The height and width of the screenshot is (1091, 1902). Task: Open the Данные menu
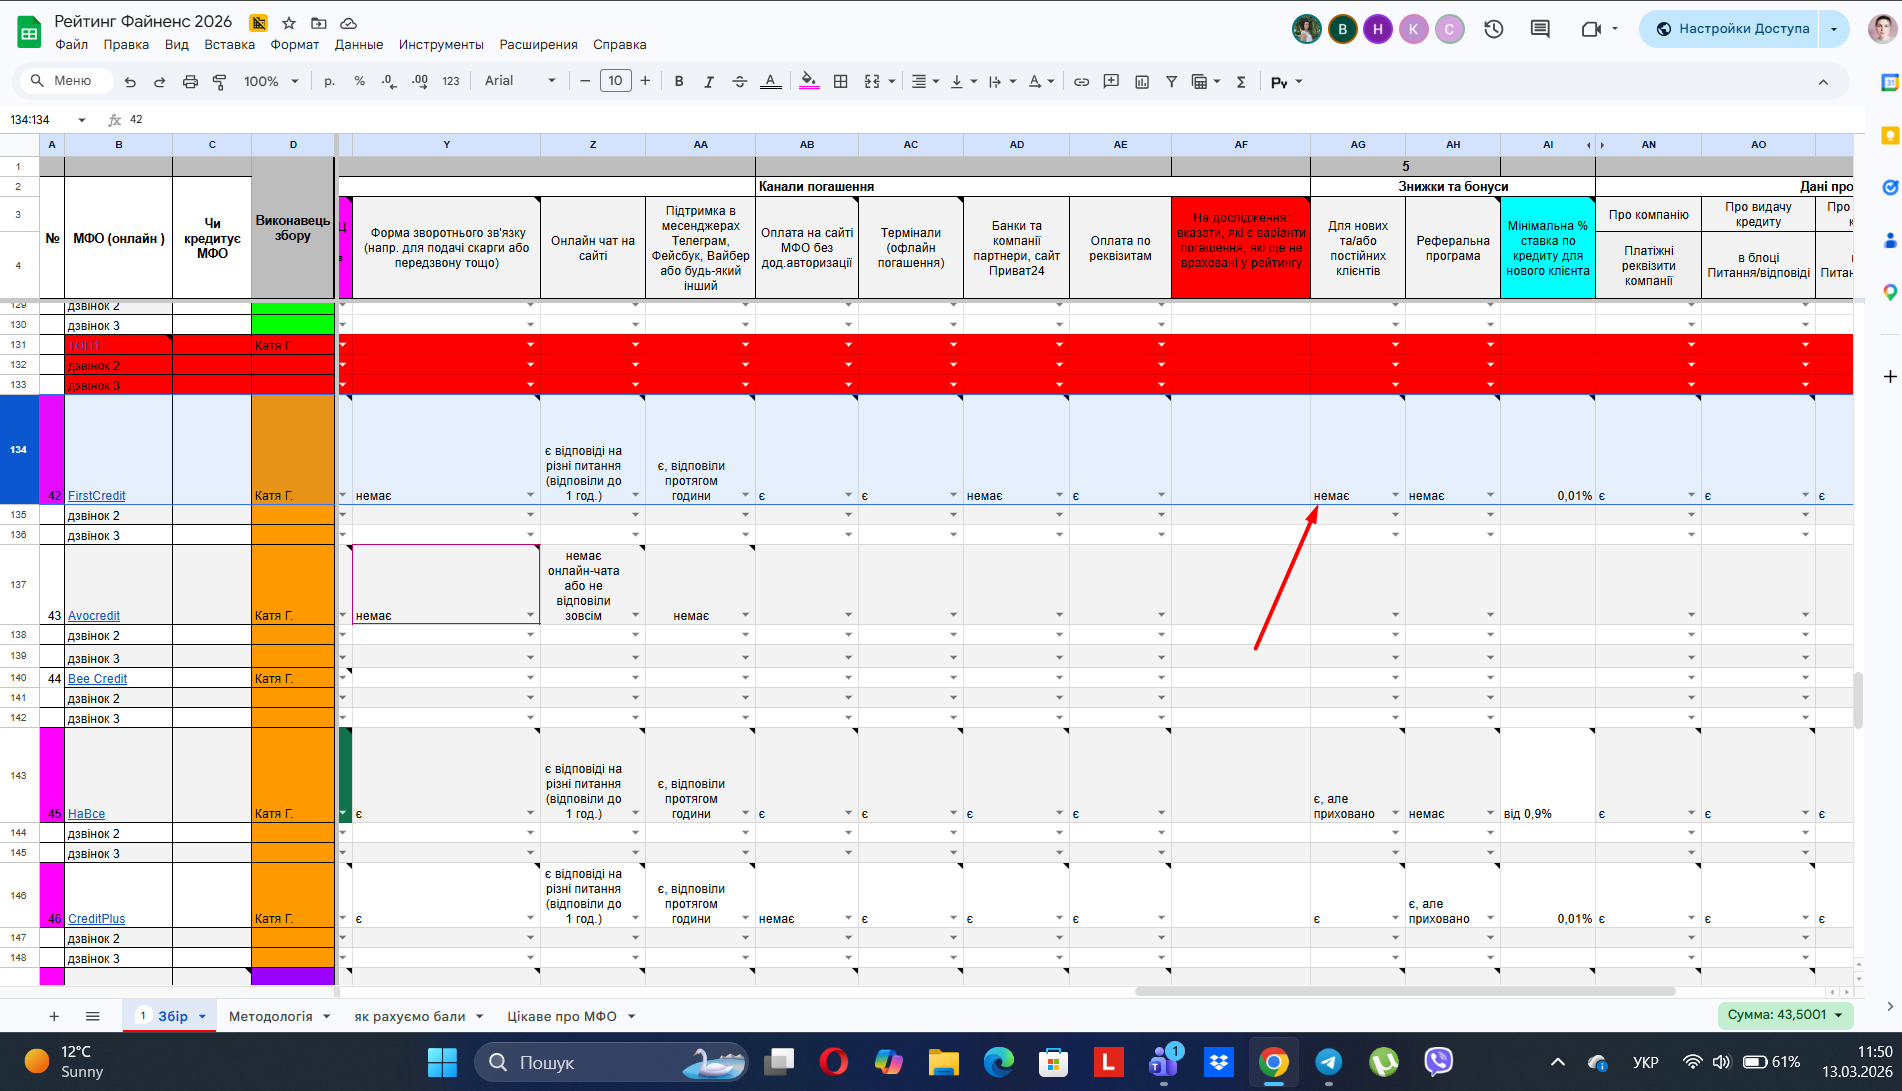click(358, 45)
